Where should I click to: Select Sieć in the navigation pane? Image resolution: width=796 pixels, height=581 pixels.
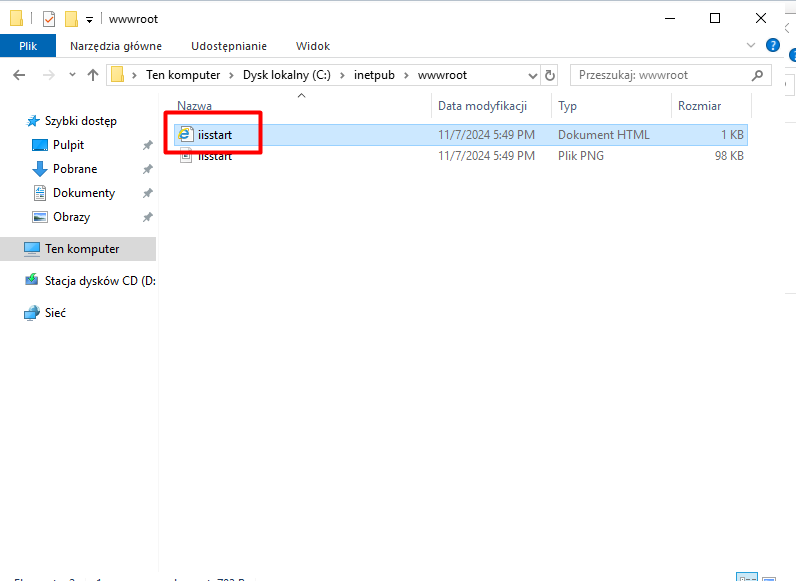click(x=55, y=313)
